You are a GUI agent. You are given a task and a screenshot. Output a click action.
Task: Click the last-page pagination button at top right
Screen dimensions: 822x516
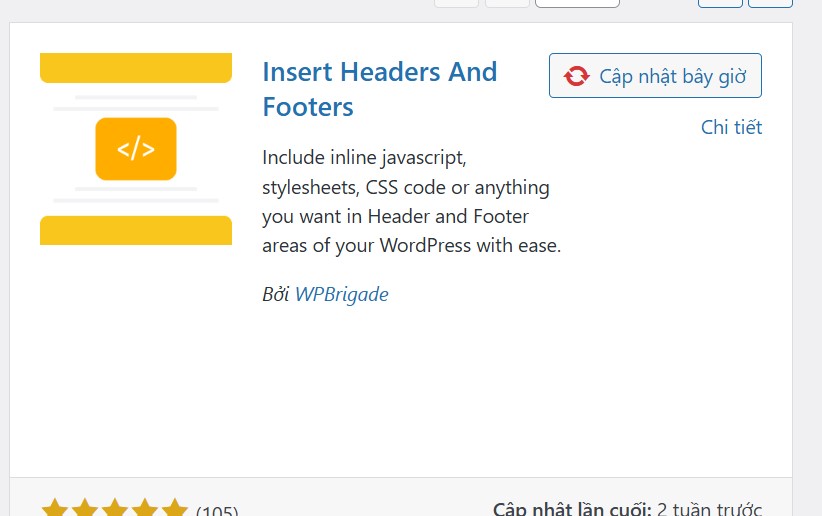coord(770,3)
